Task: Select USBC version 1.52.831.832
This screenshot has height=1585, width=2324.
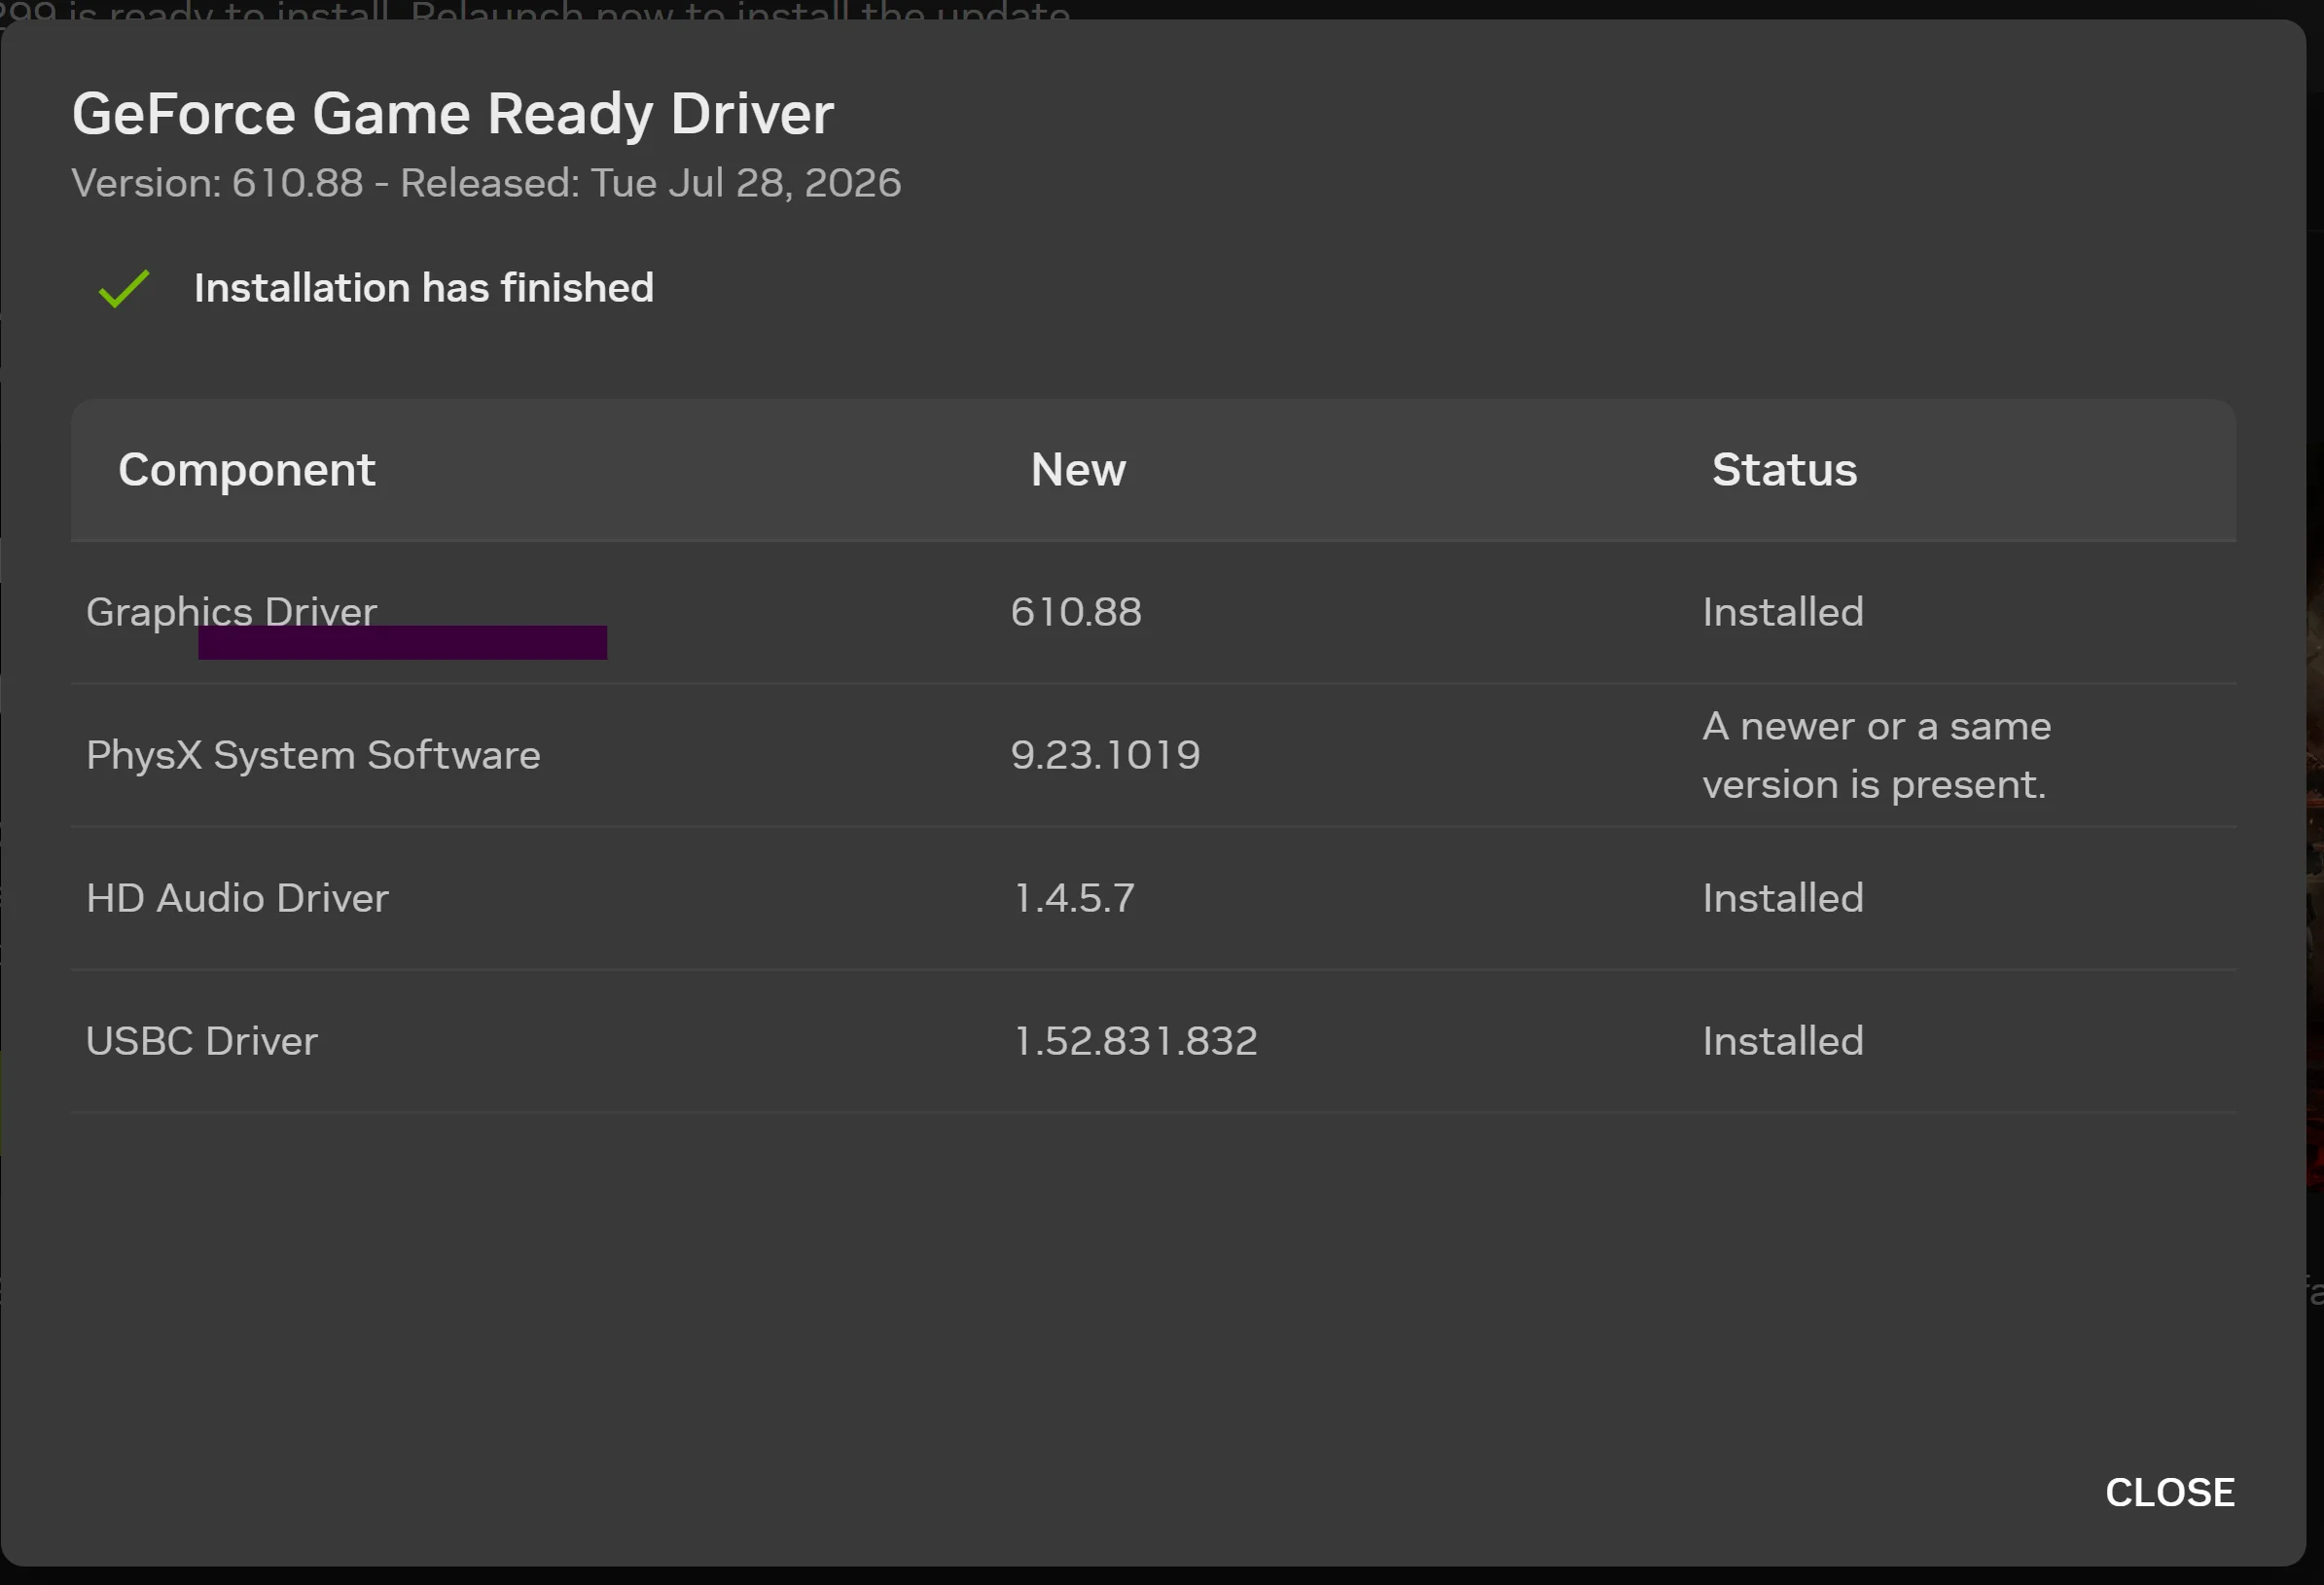Action: (1135, 1041)
